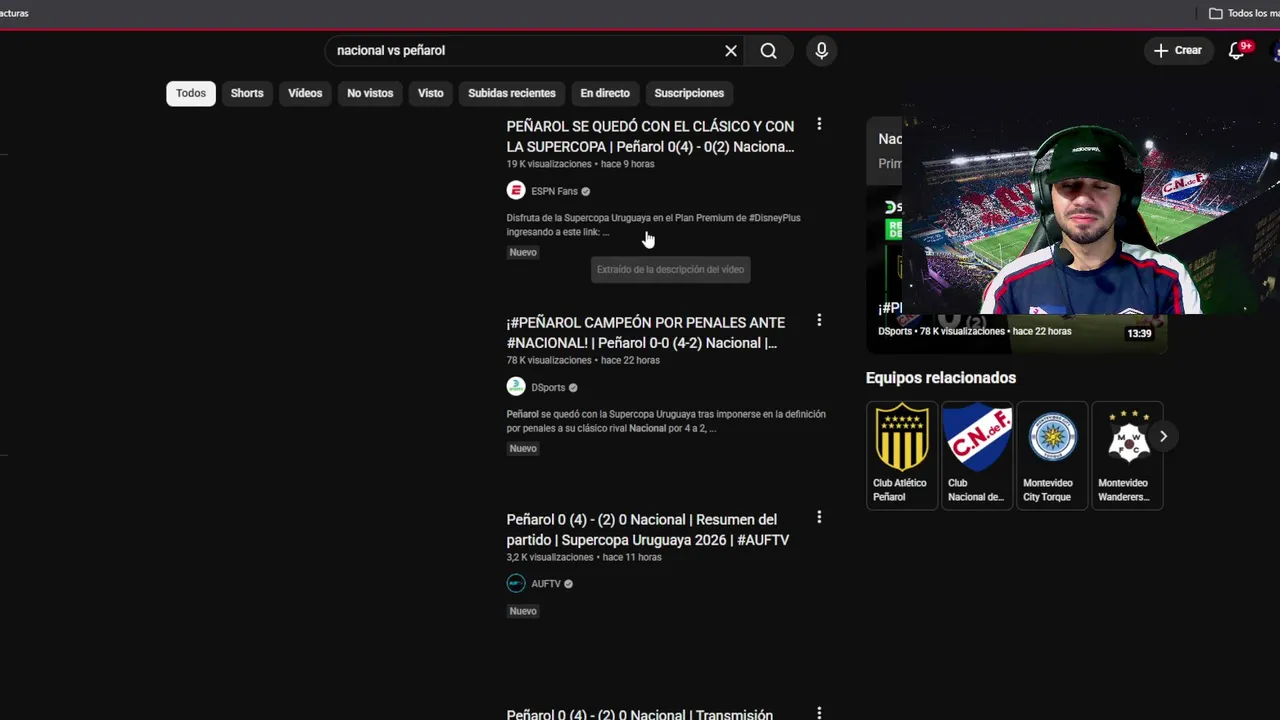Click the 'Disfruta de la Supercopa Uruguaya' description text
The width and height of the screenshot is (1280, 720).
(653, 225)
